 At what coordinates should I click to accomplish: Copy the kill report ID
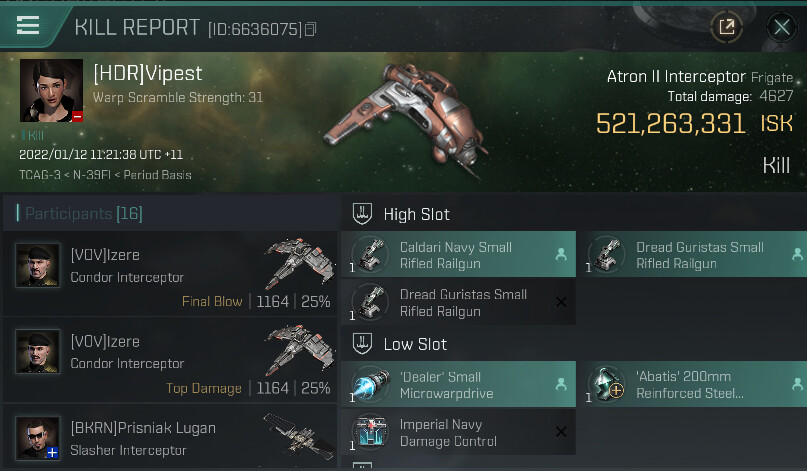tap(311, 29)
